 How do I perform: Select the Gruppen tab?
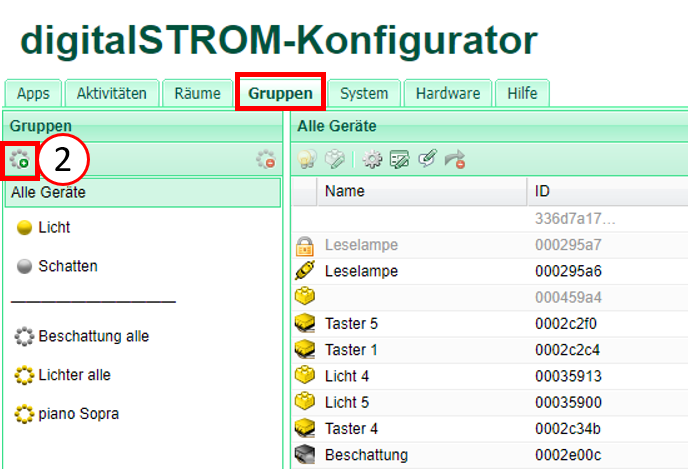click(280, 93)
